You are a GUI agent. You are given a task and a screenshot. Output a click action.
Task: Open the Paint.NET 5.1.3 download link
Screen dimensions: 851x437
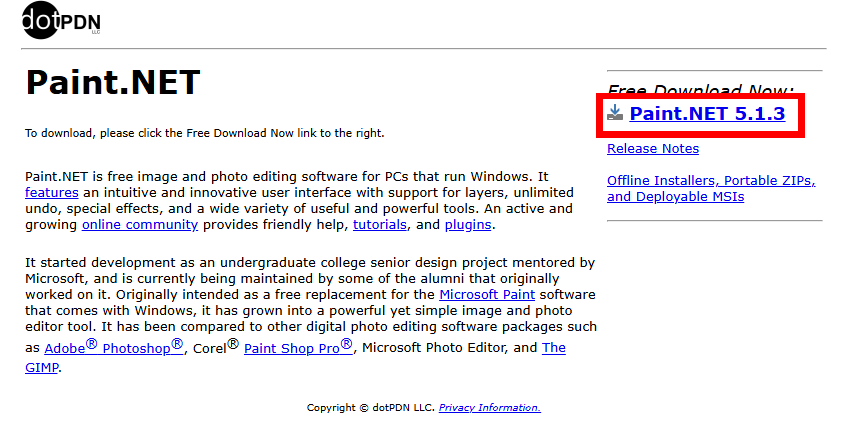coord(706,114)
